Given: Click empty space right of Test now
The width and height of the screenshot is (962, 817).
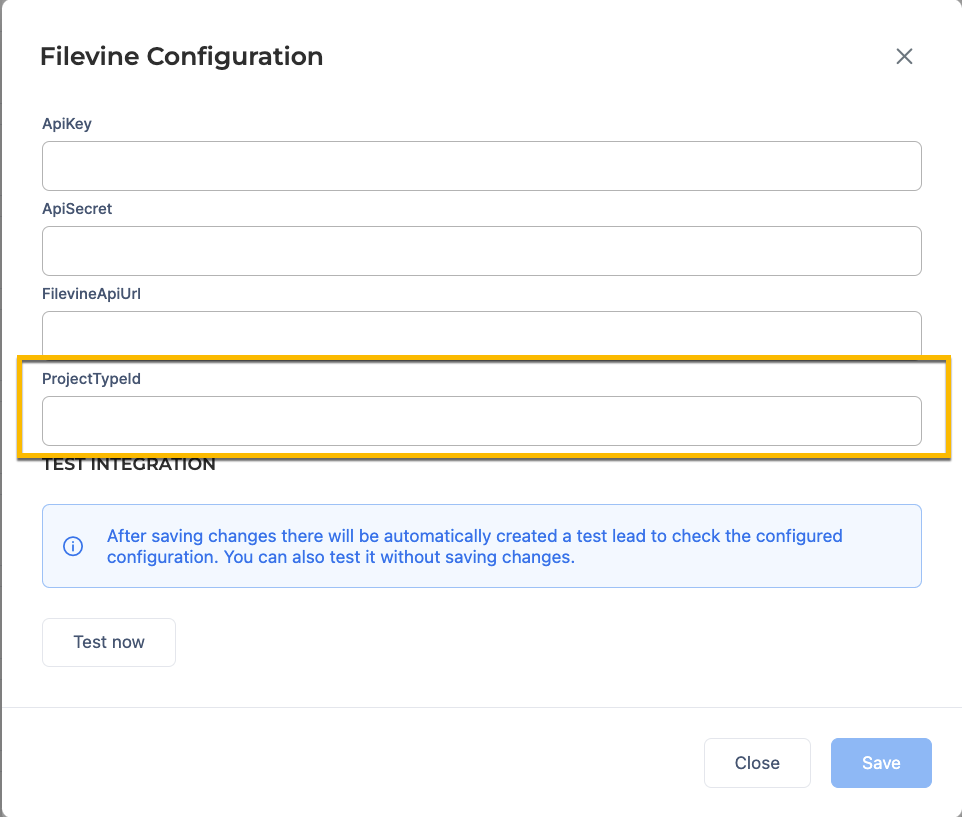Looking at the screenshot, I should point(500,642).
